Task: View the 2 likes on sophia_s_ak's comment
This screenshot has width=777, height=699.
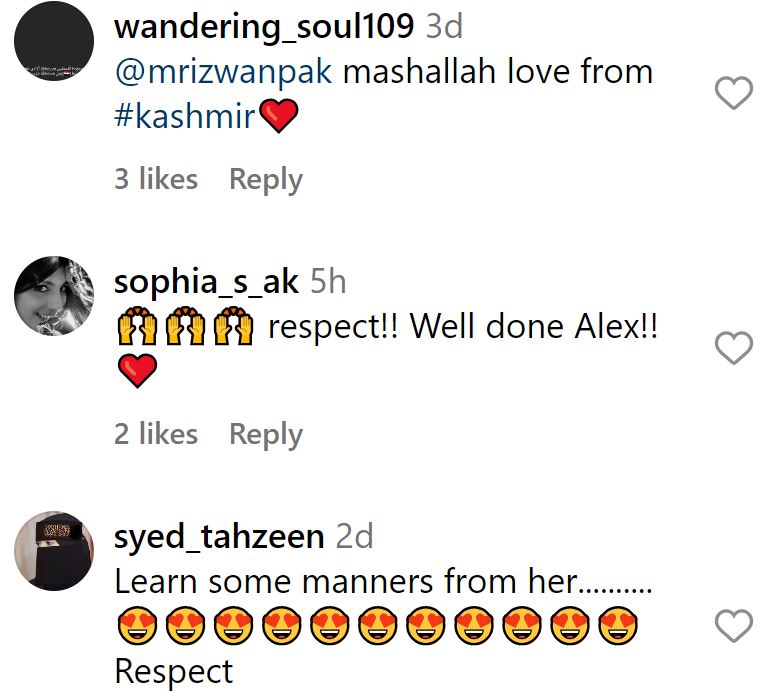Action: (156, 434)
